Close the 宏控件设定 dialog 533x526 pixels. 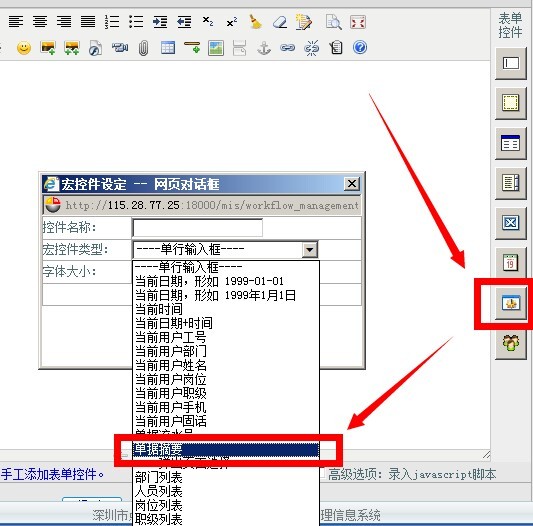352,184
